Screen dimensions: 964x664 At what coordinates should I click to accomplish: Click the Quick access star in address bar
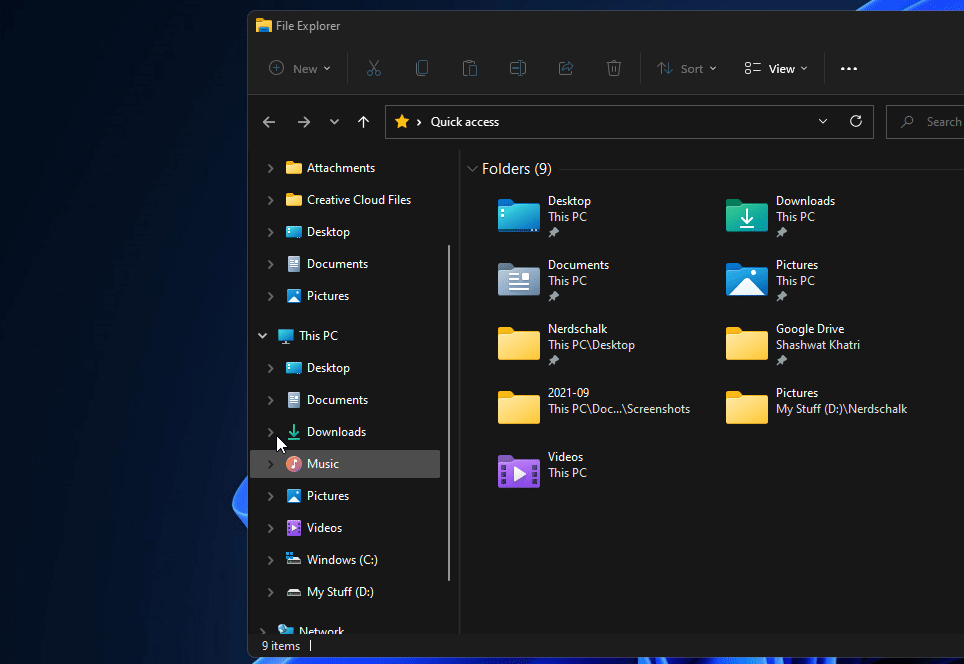click(x=400, y=121)
